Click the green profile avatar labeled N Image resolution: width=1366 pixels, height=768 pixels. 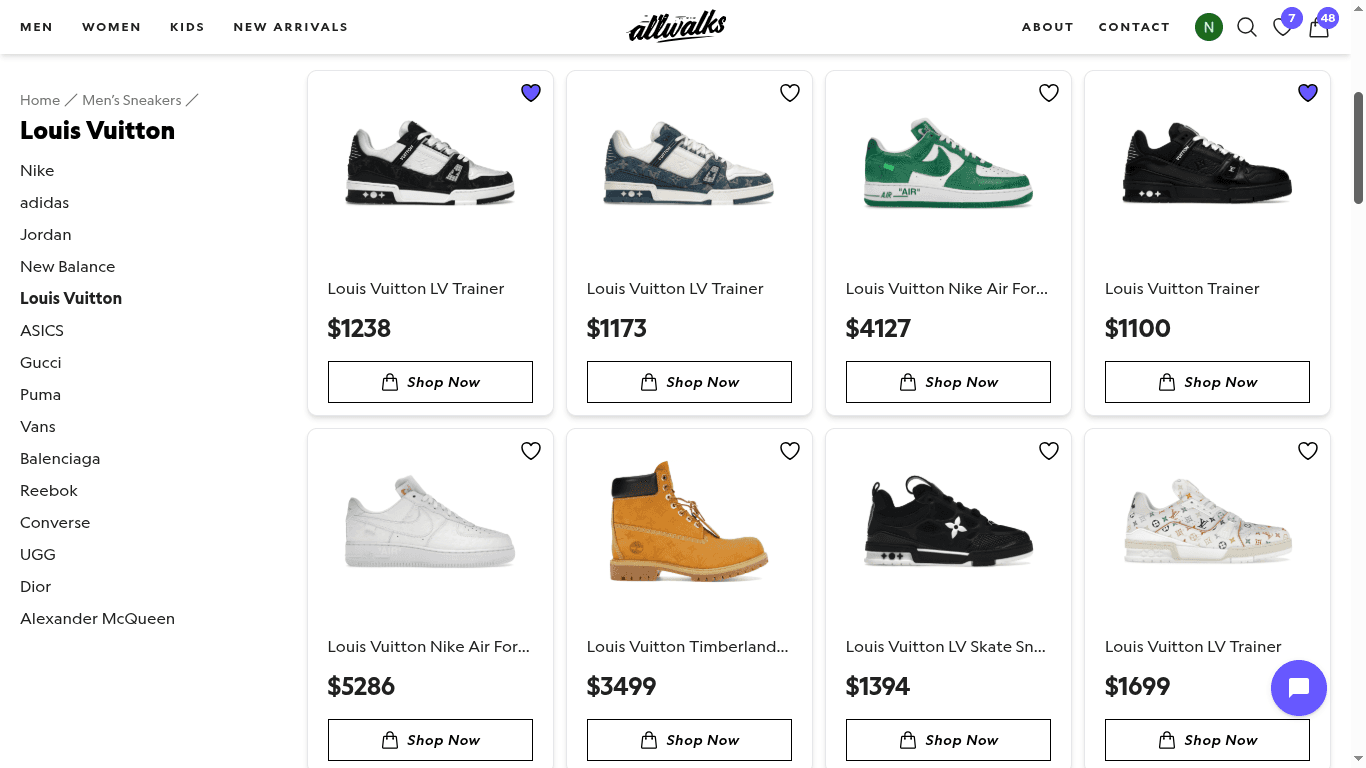pos(1208,27)
